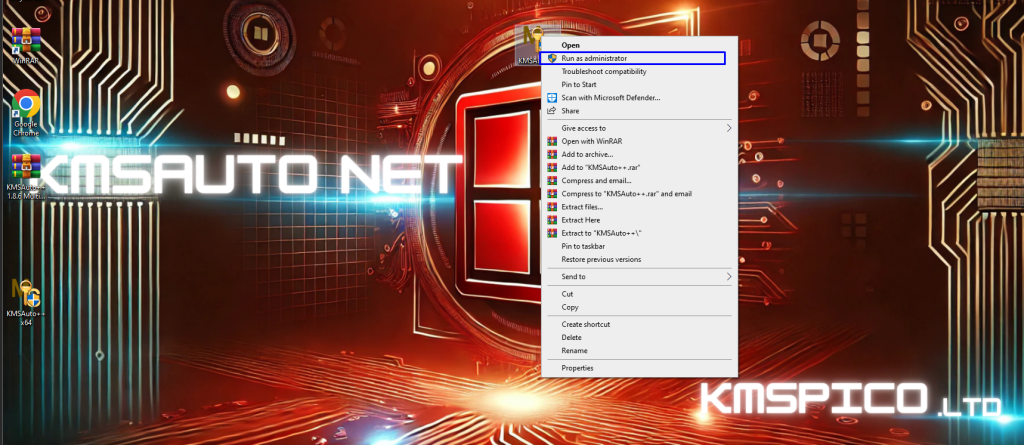The width and height of the screenshot is (1024, 445).
Task: Select Restore previous versions
Action: coord(601,259)
